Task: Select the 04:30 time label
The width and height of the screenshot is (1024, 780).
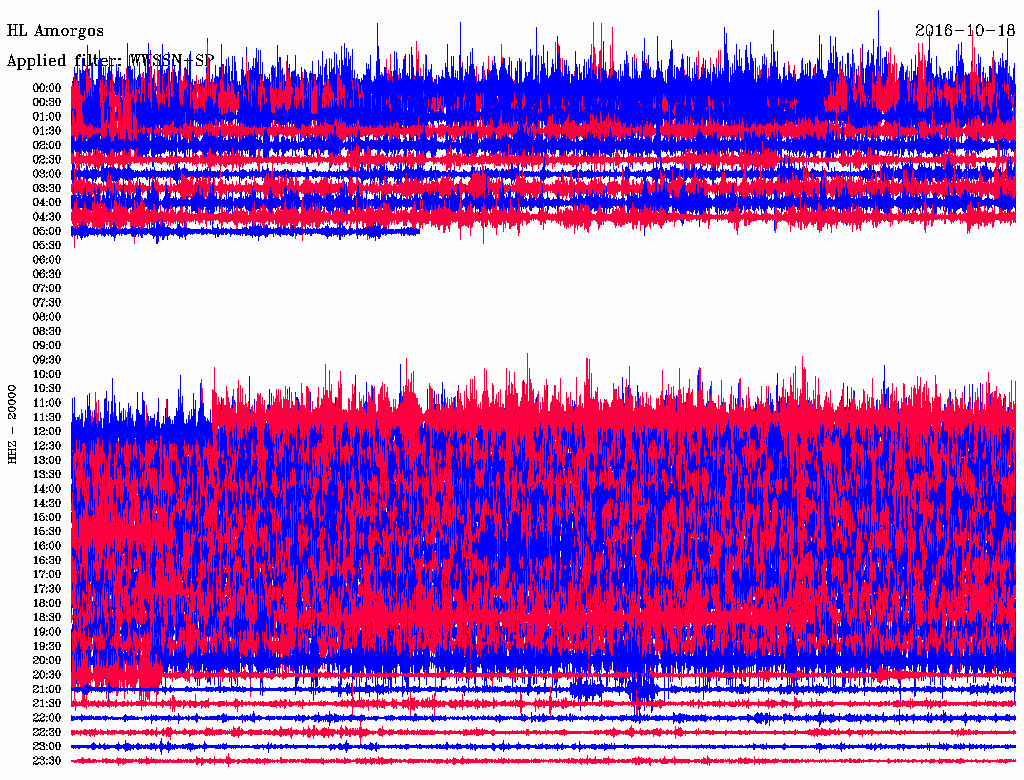Action: [x=47, y=216]
